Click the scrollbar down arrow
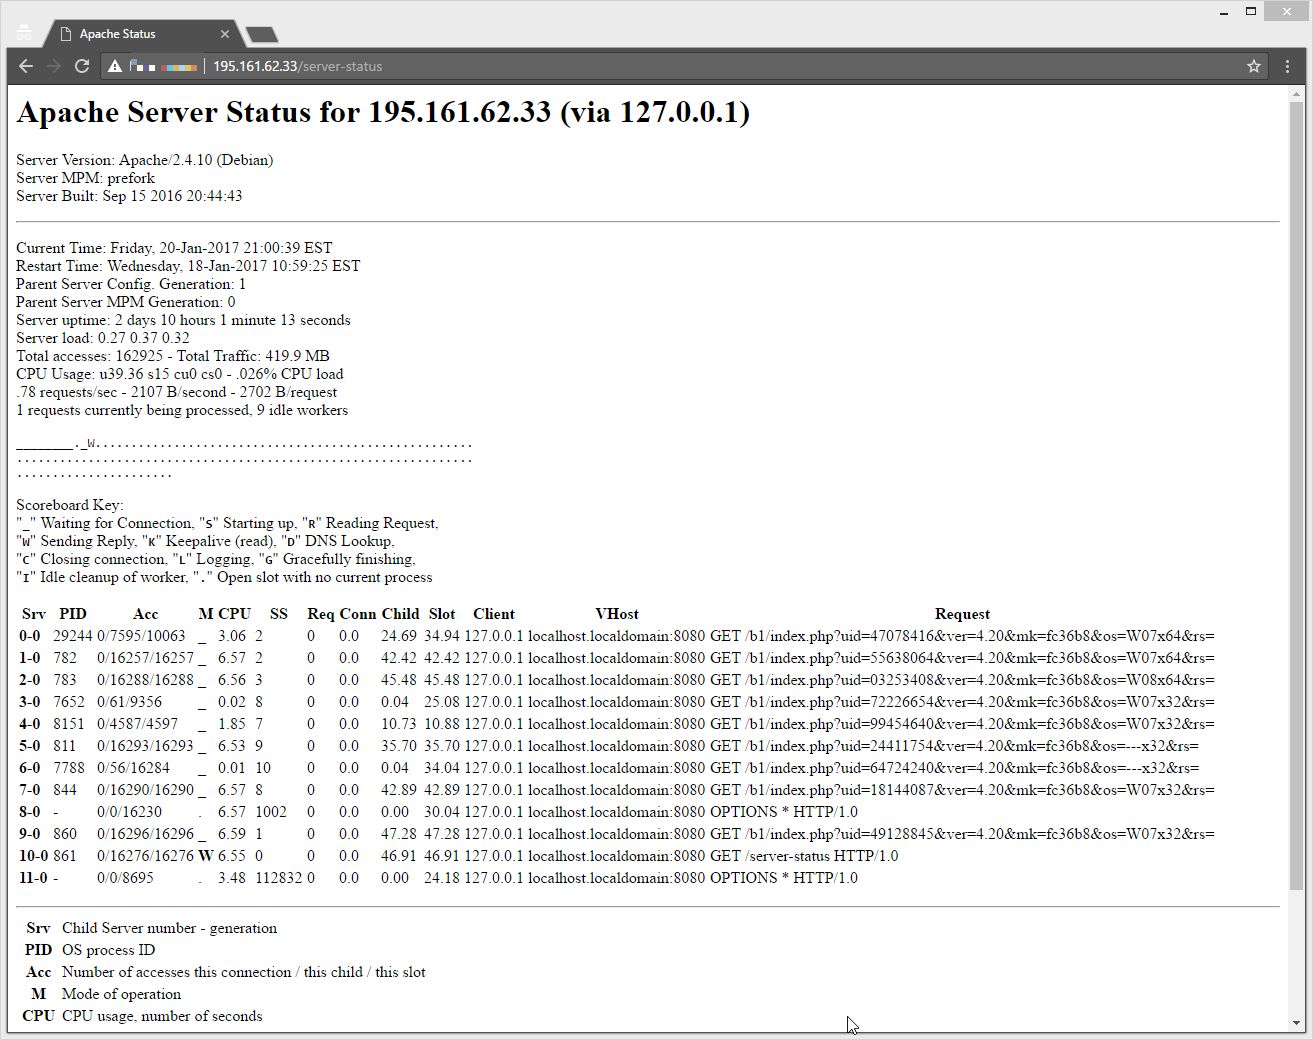Image resolution: width=1313 pixels, height=1040 pixels. 1297,1023
